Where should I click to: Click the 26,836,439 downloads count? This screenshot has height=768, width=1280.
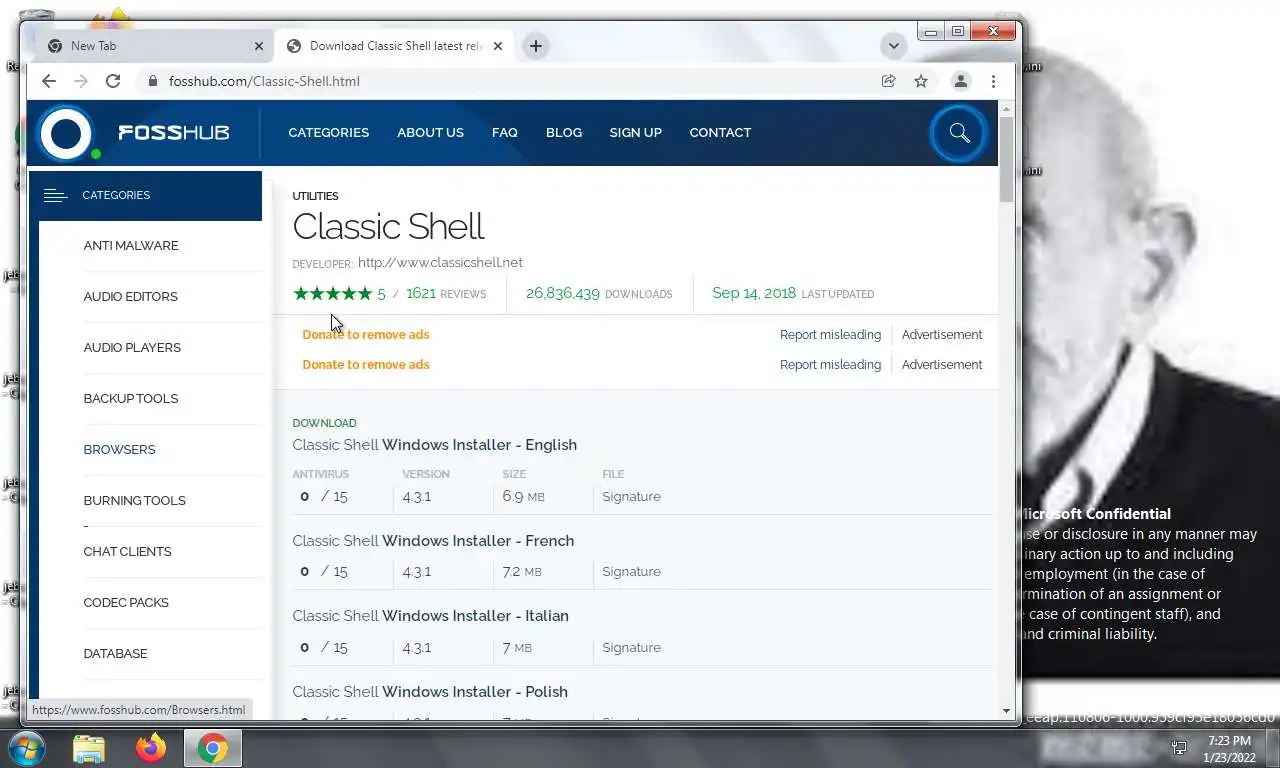pyautogui.click(x=563, y=293)
